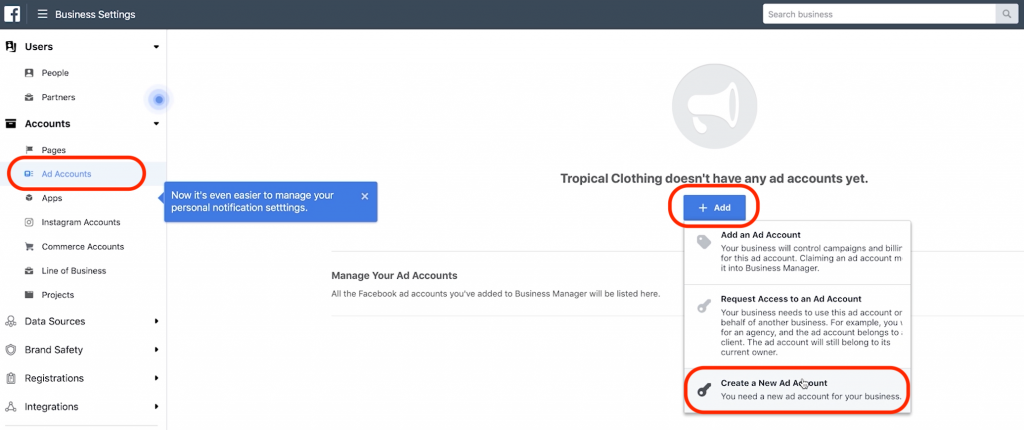Click the Business Settings title
The image size is (1024, 430).
(x=96, y=14)
